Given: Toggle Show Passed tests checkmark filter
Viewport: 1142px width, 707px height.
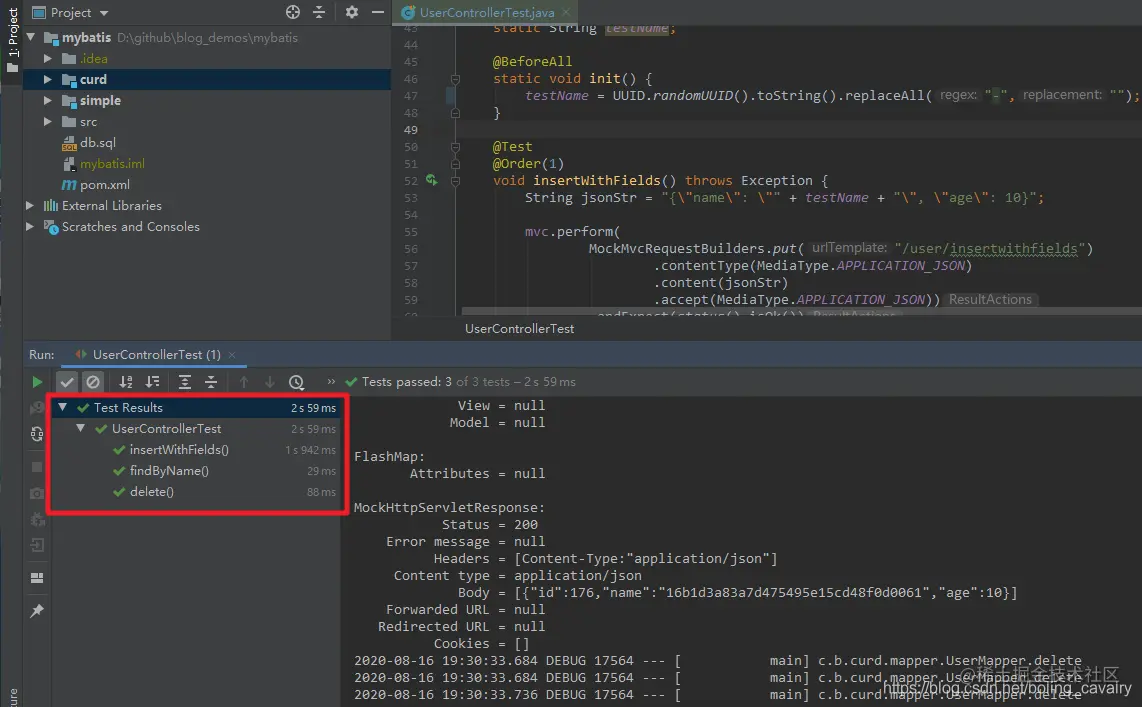Looking at the screenshot, I should 67,382.
